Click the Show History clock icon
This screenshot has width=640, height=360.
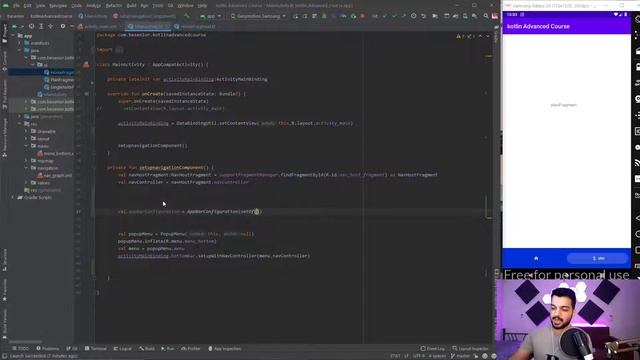pos(413,16)
